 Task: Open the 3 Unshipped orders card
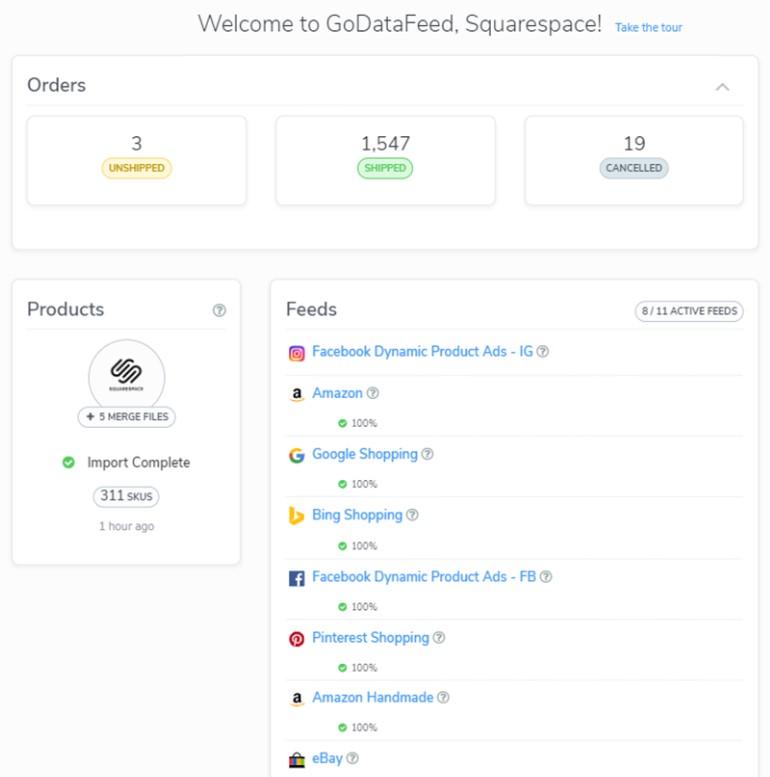tap(137, 161)
